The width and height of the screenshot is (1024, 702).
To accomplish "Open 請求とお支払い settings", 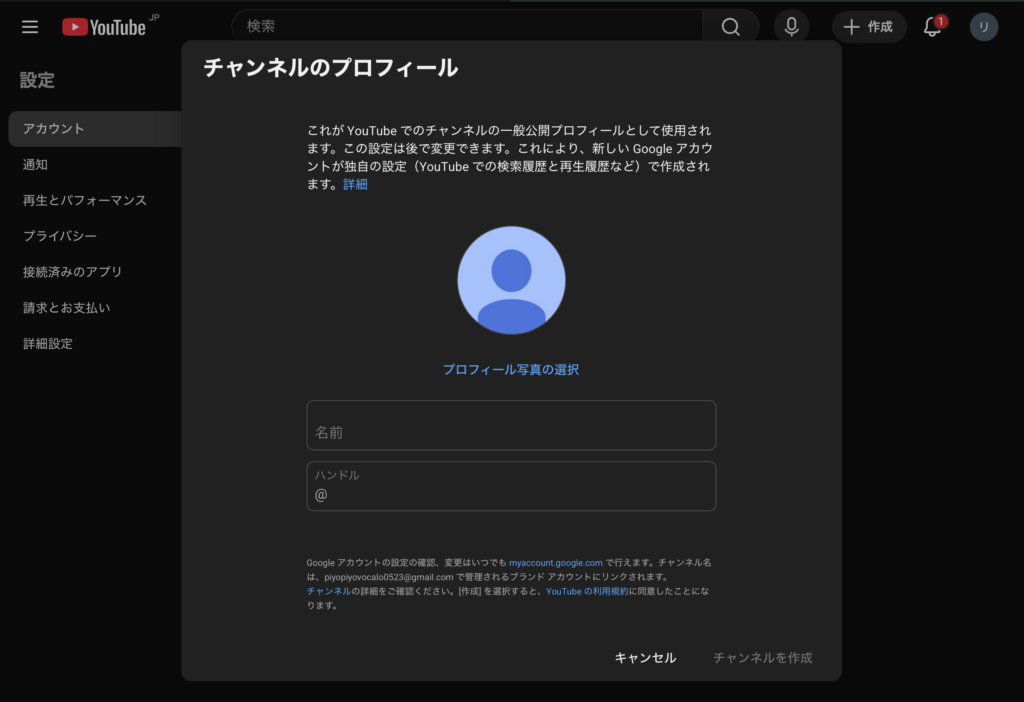I will [x=67, y=308].
